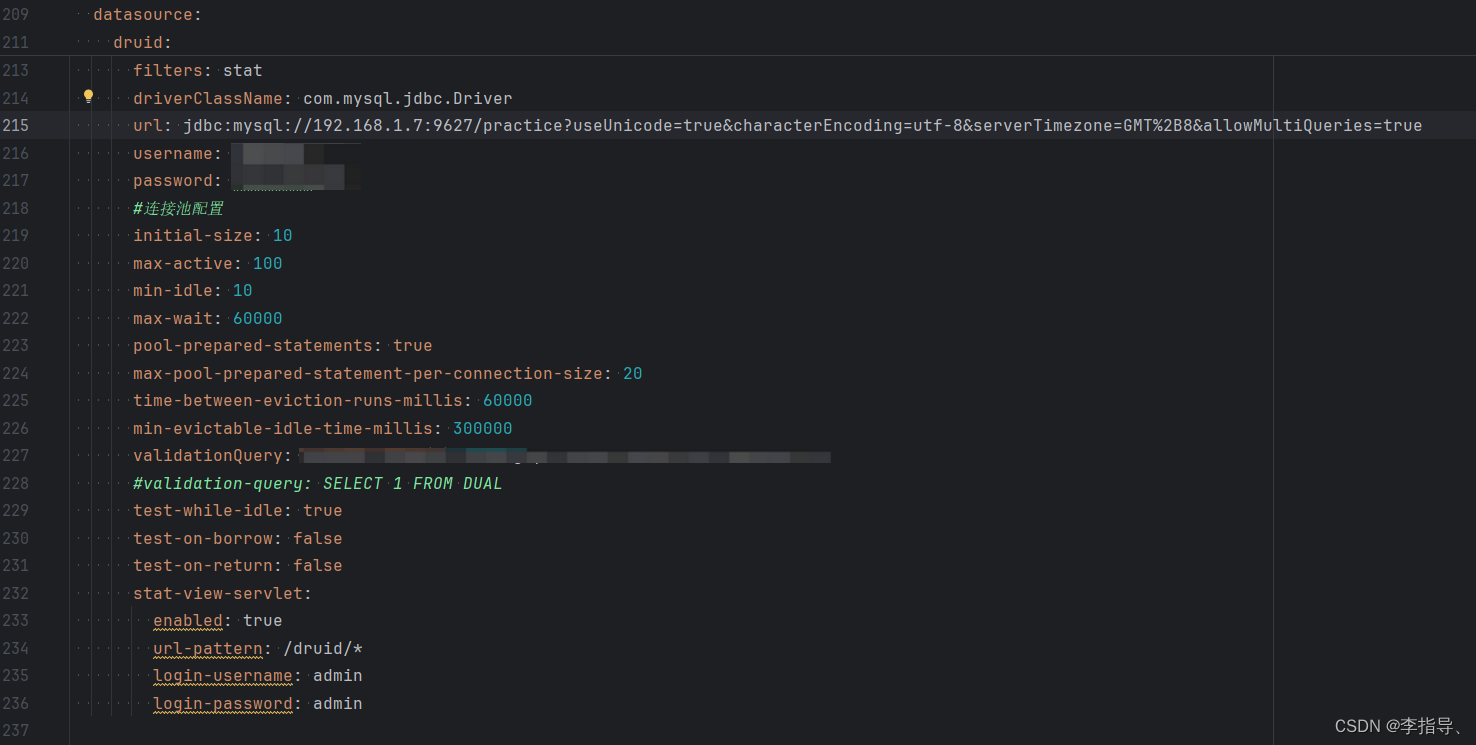Screen dimensions: 1476x745
Task: Click line number 227 in gutter
Action: tap(16, 455)
